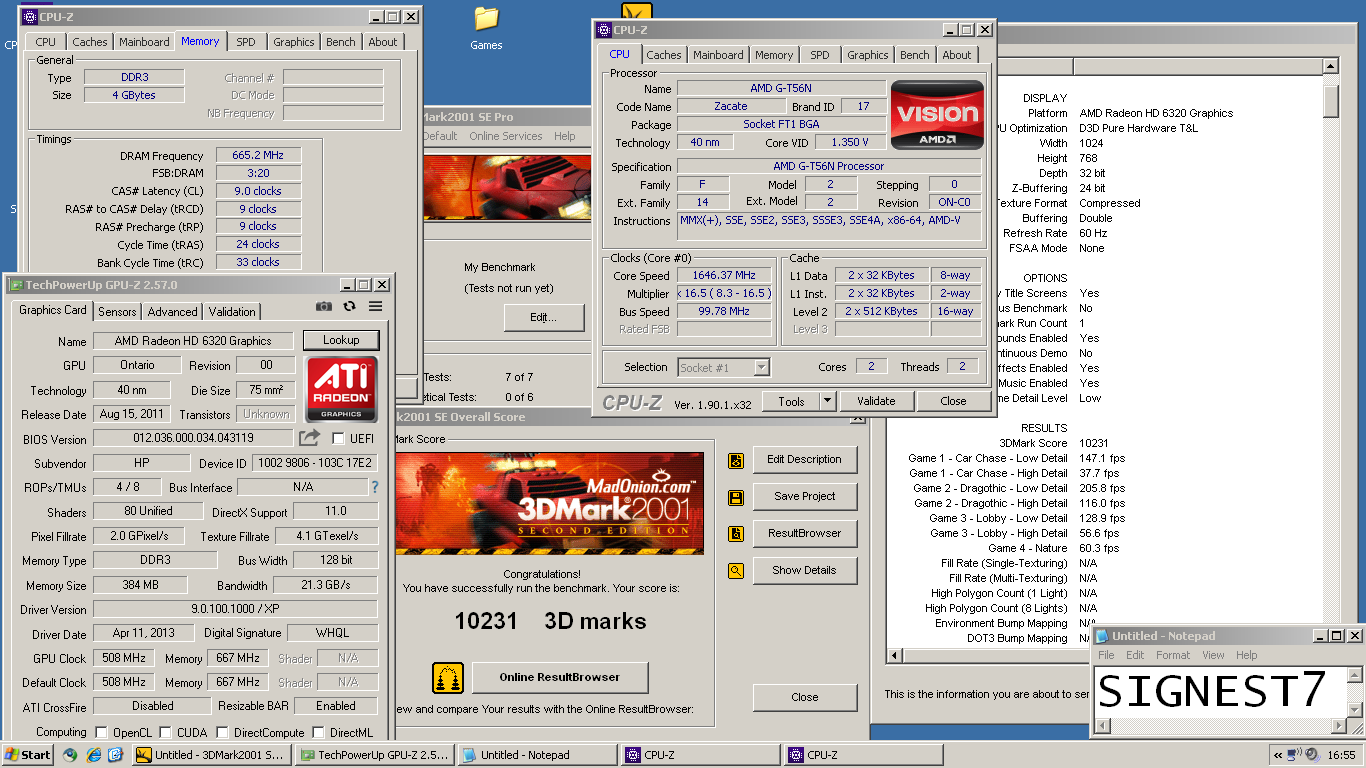
Task: Click the GPU-Z title bar icon
Action: pos(15,285)
